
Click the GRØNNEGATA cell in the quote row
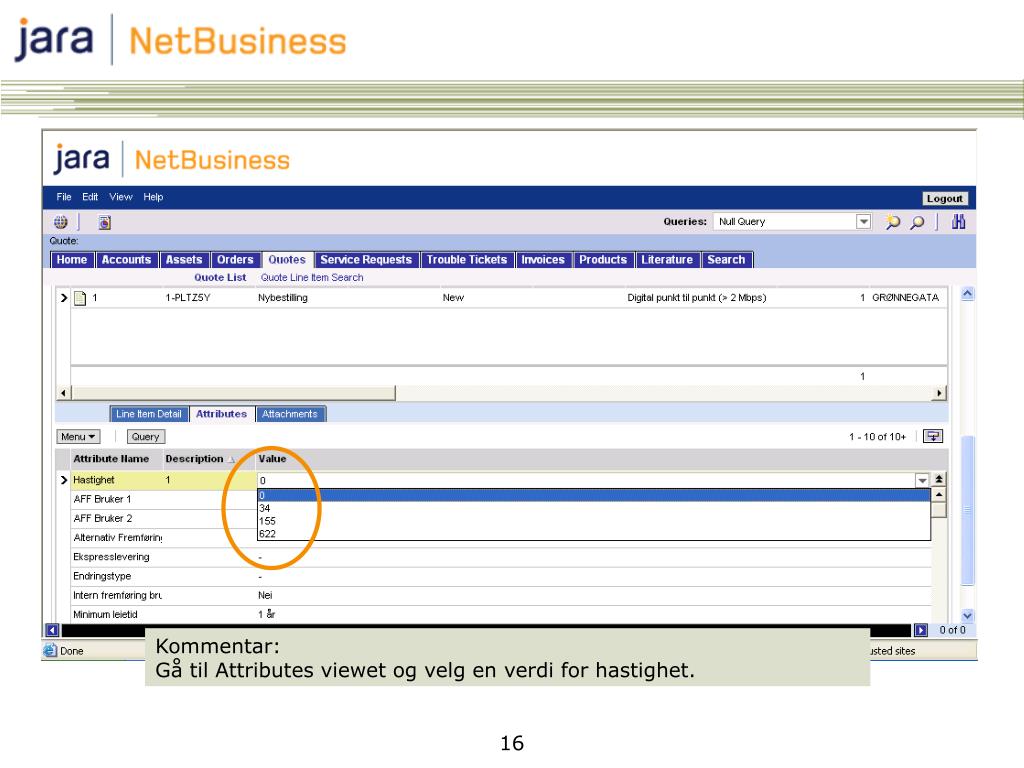[x=905, y=298]
